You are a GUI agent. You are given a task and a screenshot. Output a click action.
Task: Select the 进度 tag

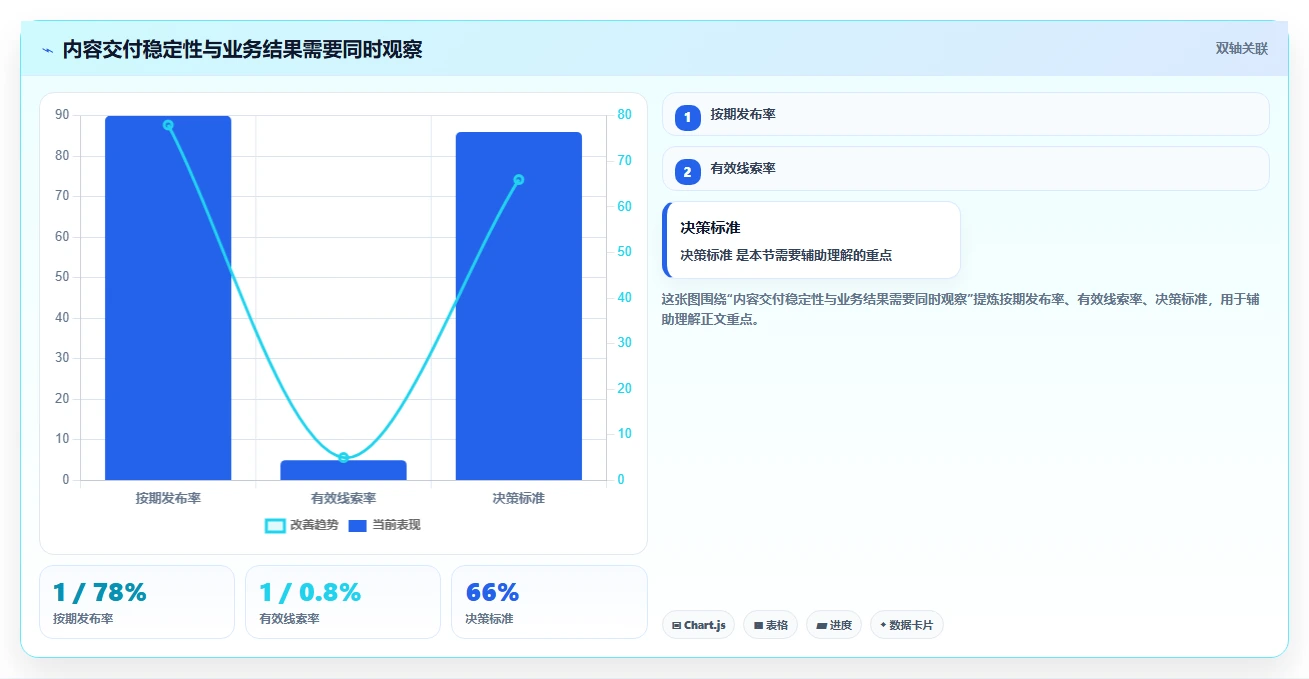coord(834,625)
